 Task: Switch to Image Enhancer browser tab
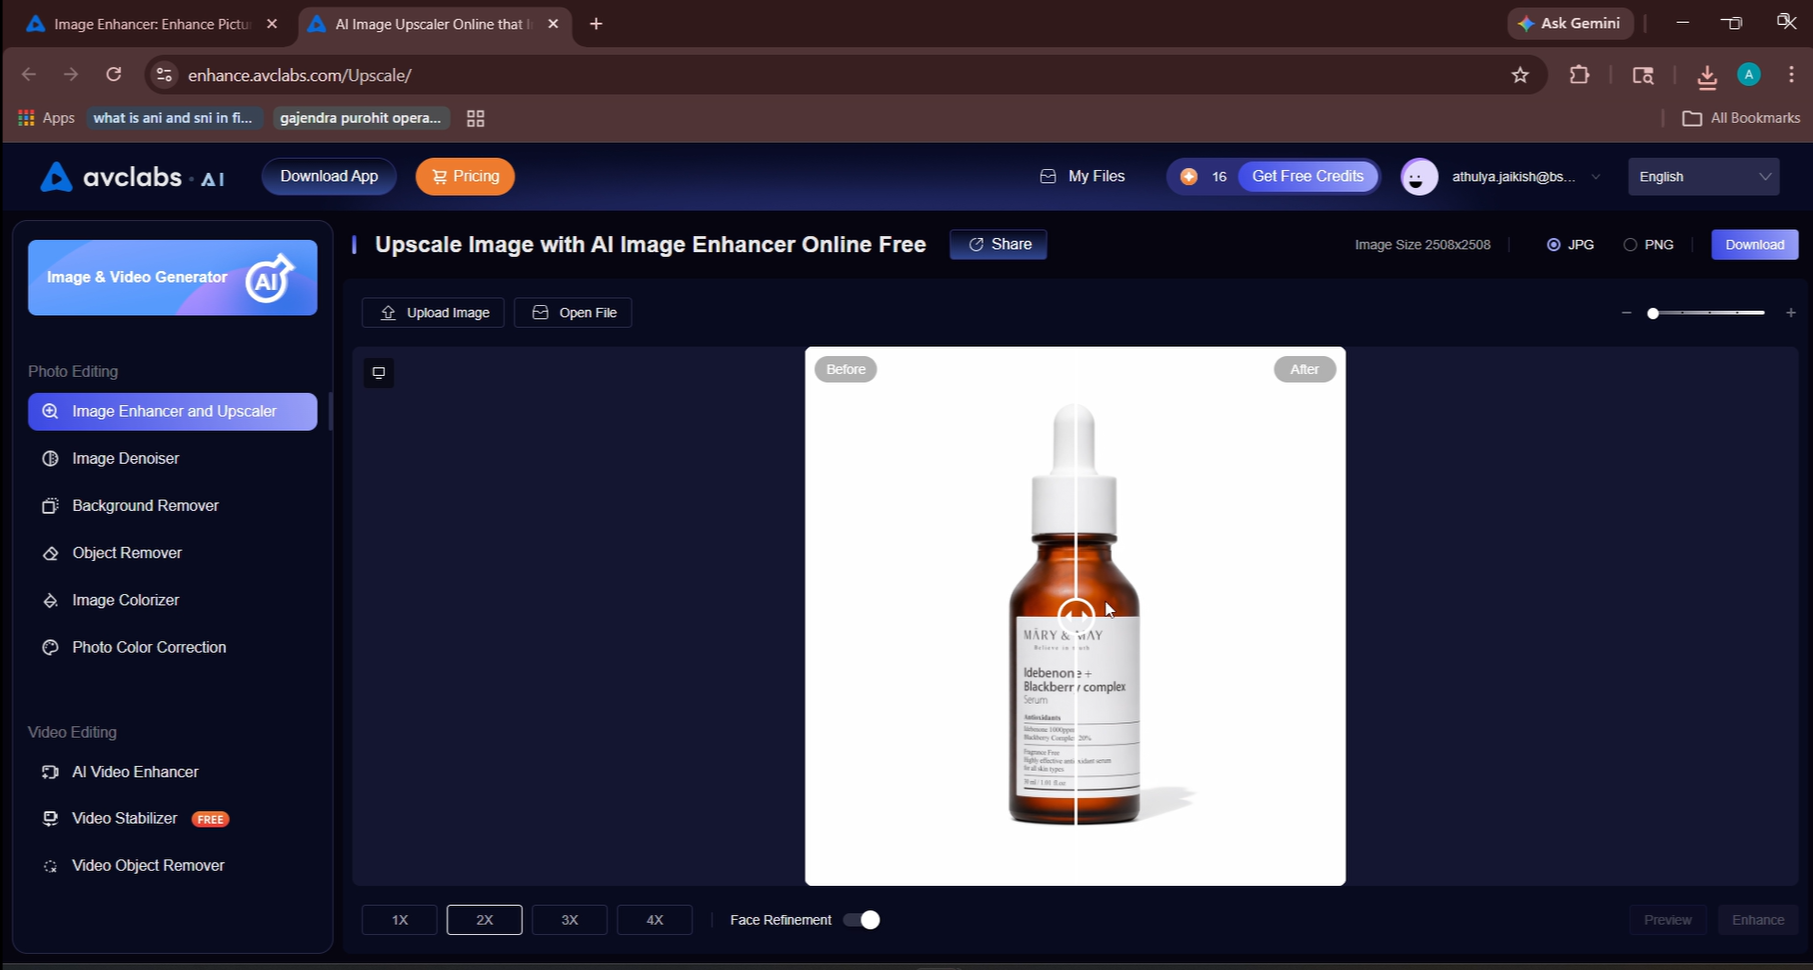(150, 24)
